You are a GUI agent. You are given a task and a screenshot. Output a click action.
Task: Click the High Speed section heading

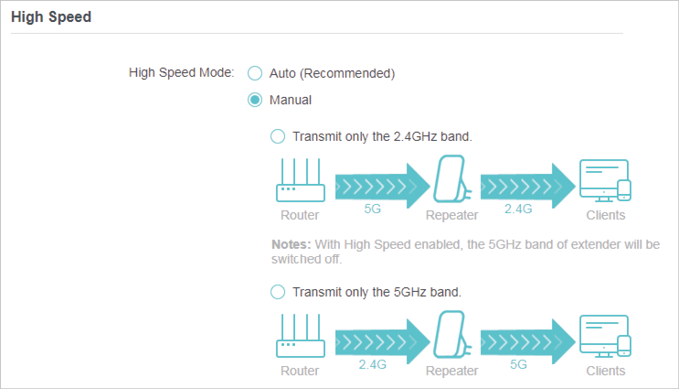[51, 17]
